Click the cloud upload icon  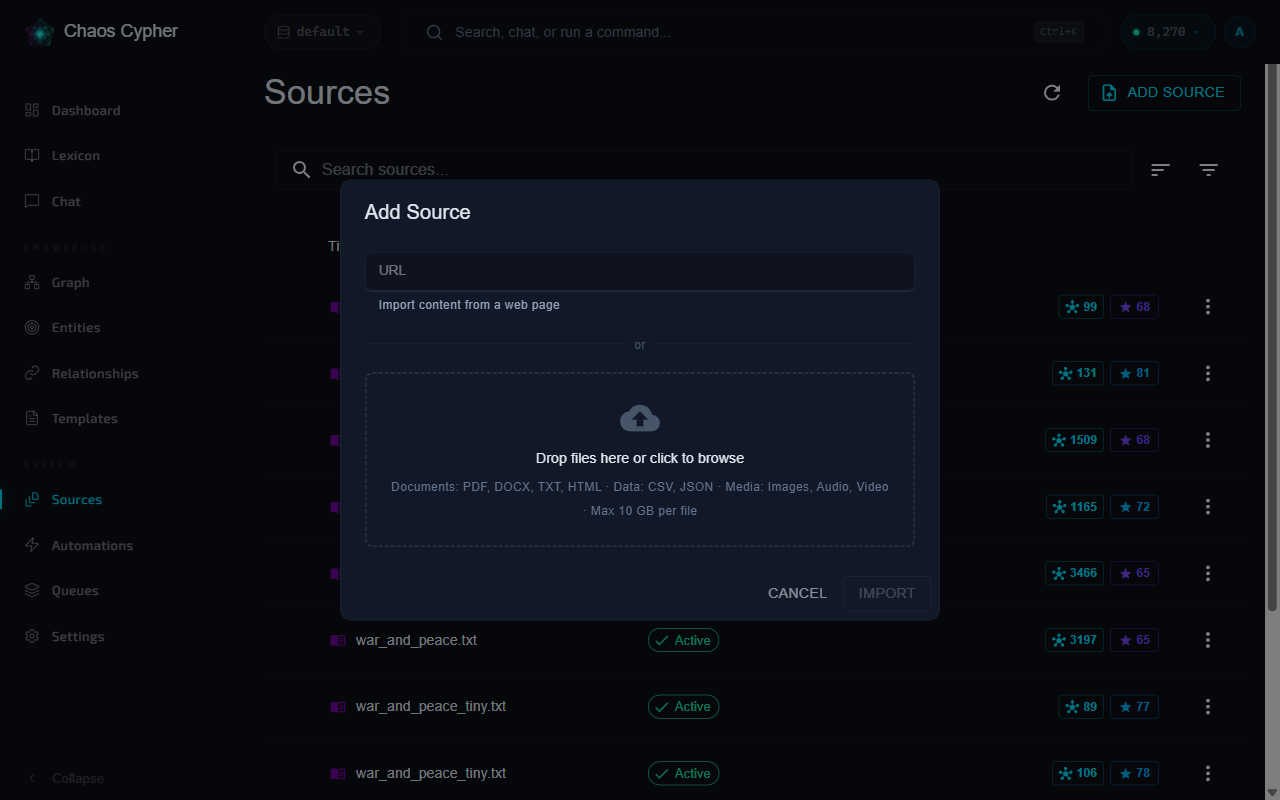click(640, 418)
